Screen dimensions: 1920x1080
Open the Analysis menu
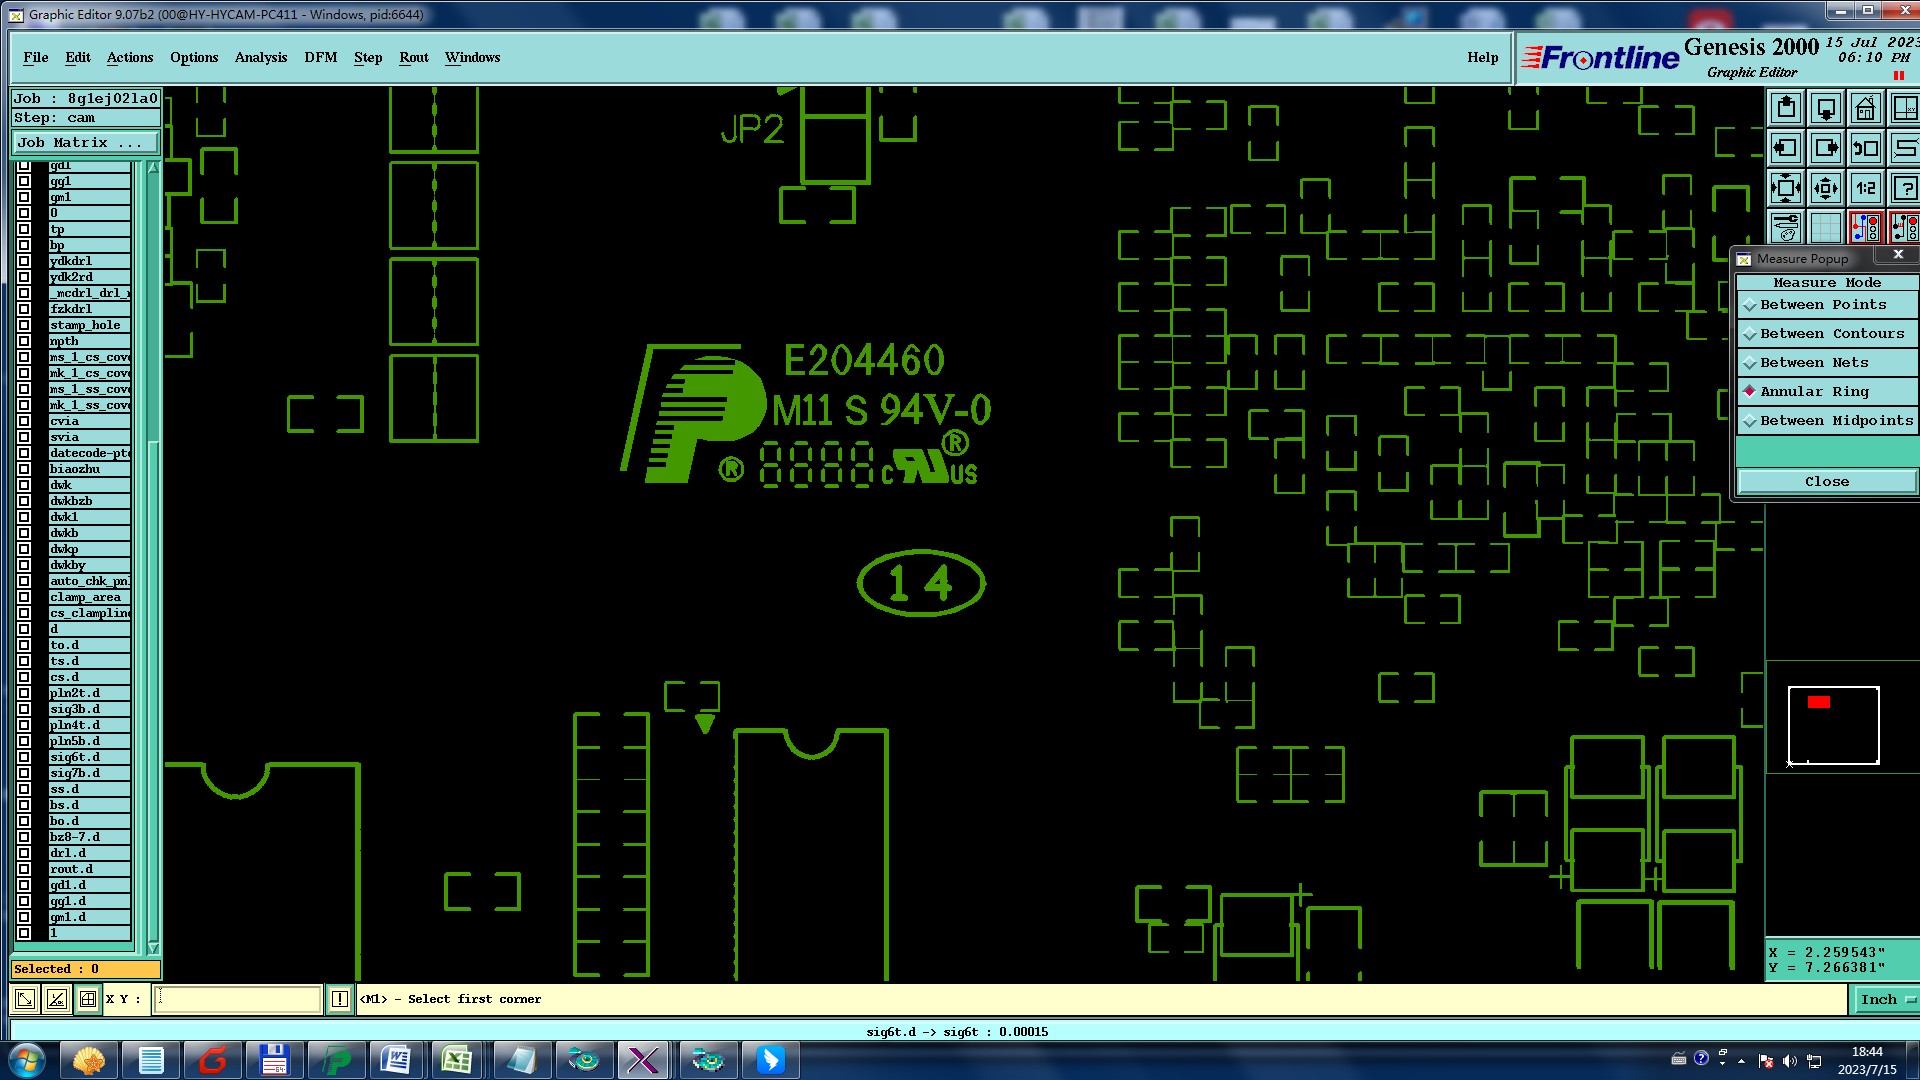click(261, 57)
